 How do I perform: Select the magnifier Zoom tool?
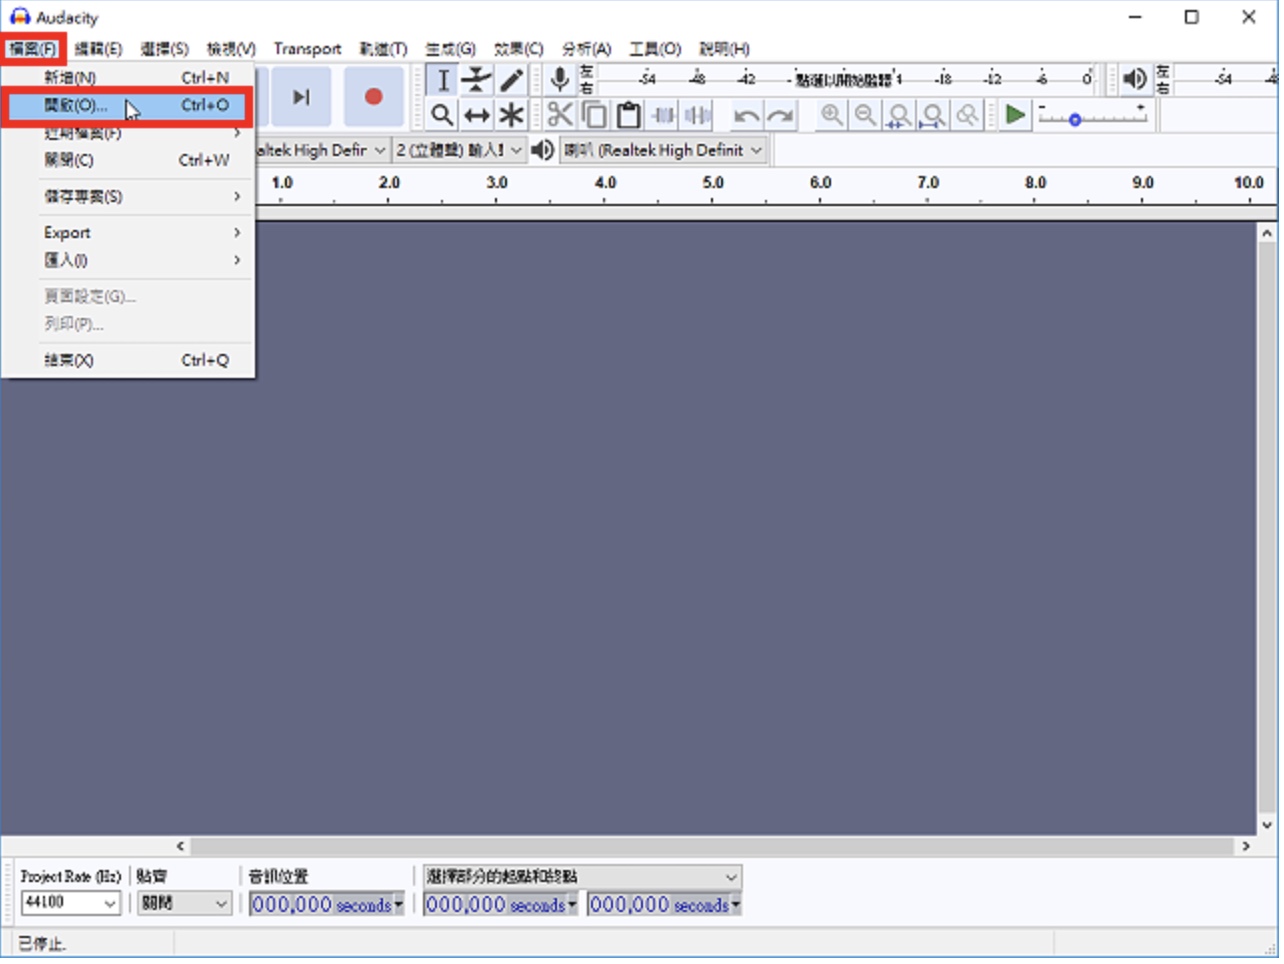(x=443, y=115)
